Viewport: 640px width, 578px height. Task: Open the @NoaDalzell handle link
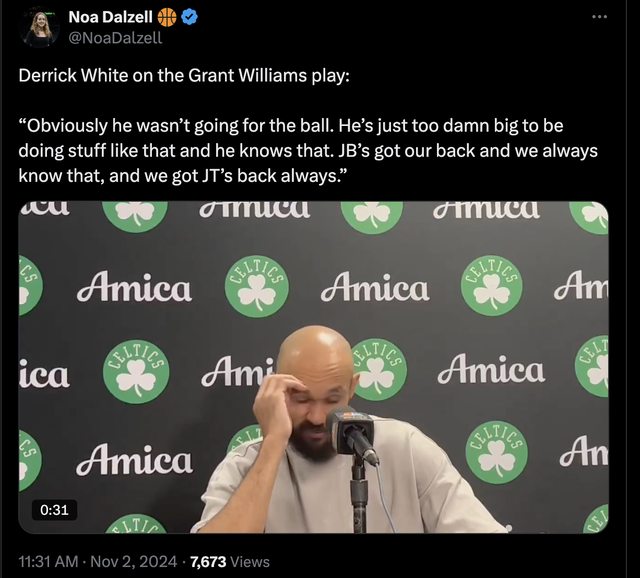[114, 38]
